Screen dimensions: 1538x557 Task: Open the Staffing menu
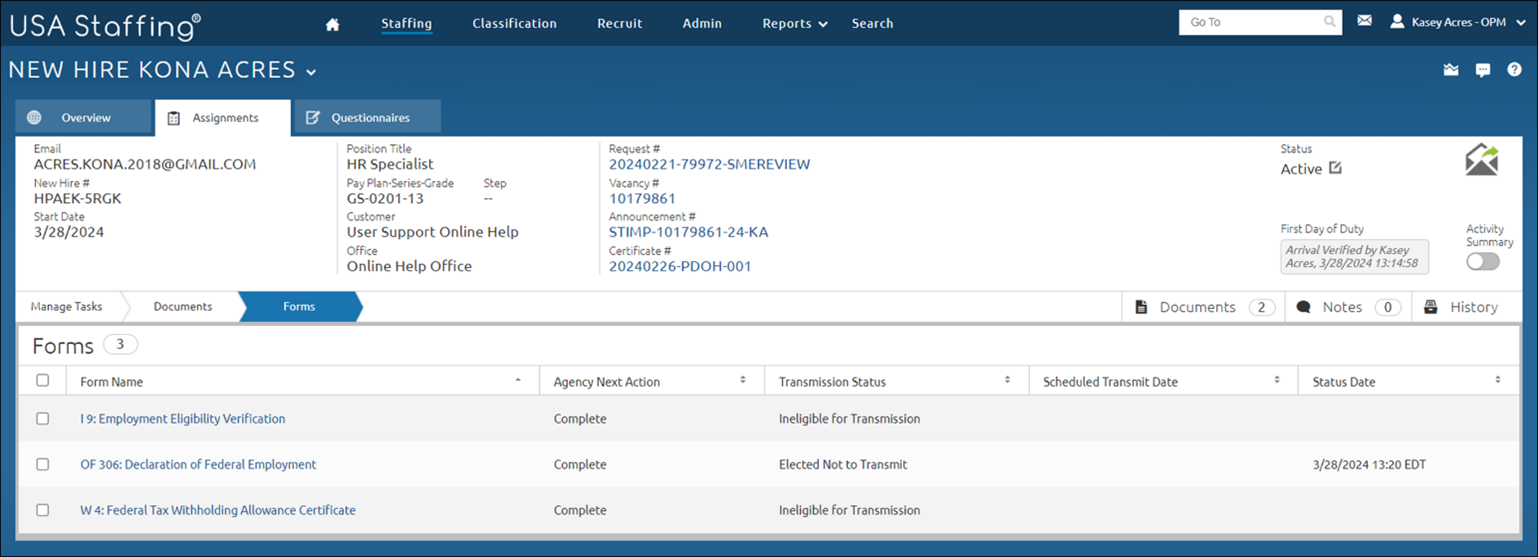click(x=406, y=23)
